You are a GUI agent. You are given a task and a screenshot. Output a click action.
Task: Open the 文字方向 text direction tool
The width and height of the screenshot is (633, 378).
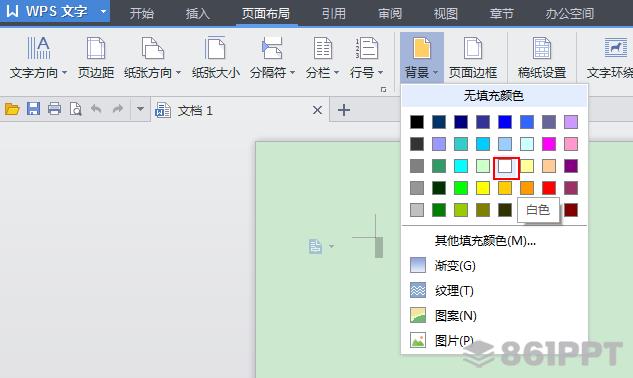click(x=38, y=57)
